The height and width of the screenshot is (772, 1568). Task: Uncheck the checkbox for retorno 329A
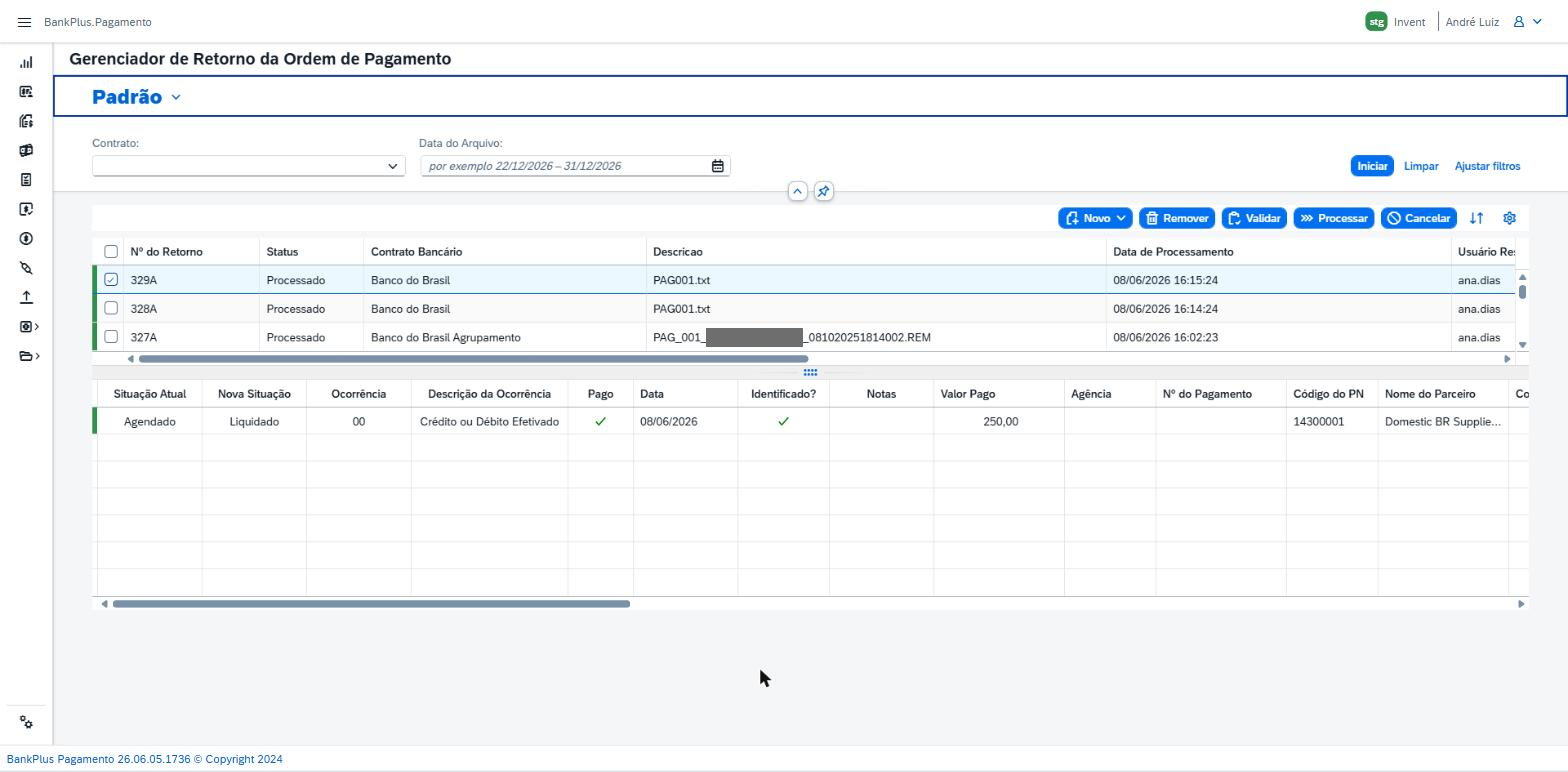click(111, 280)
